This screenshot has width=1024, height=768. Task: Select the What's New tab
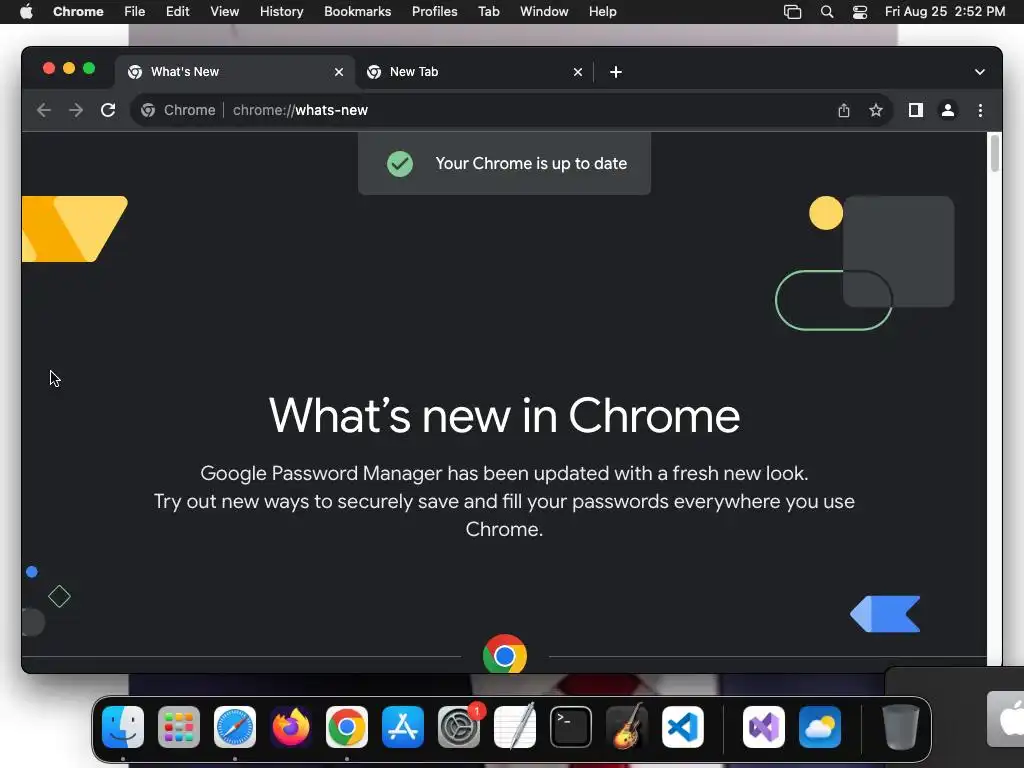point(235,72)
